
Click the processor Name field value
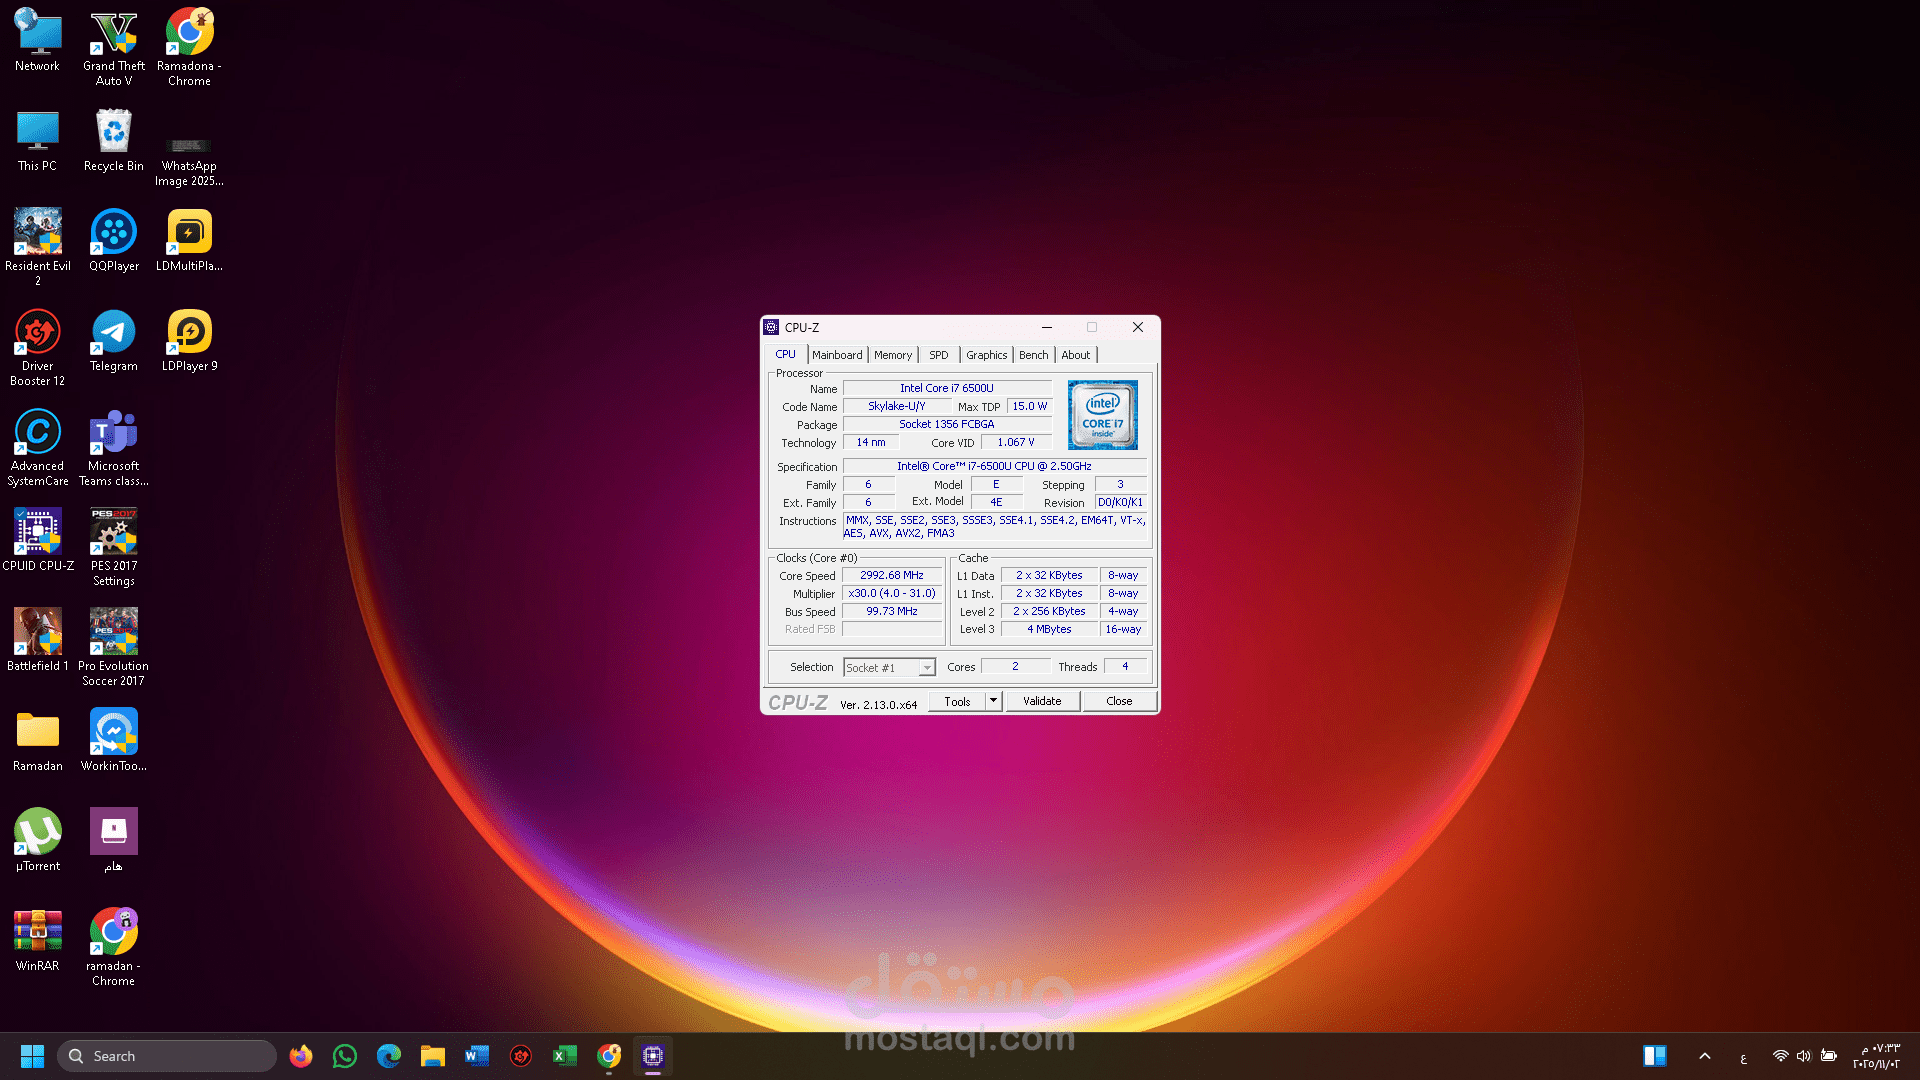947,388
